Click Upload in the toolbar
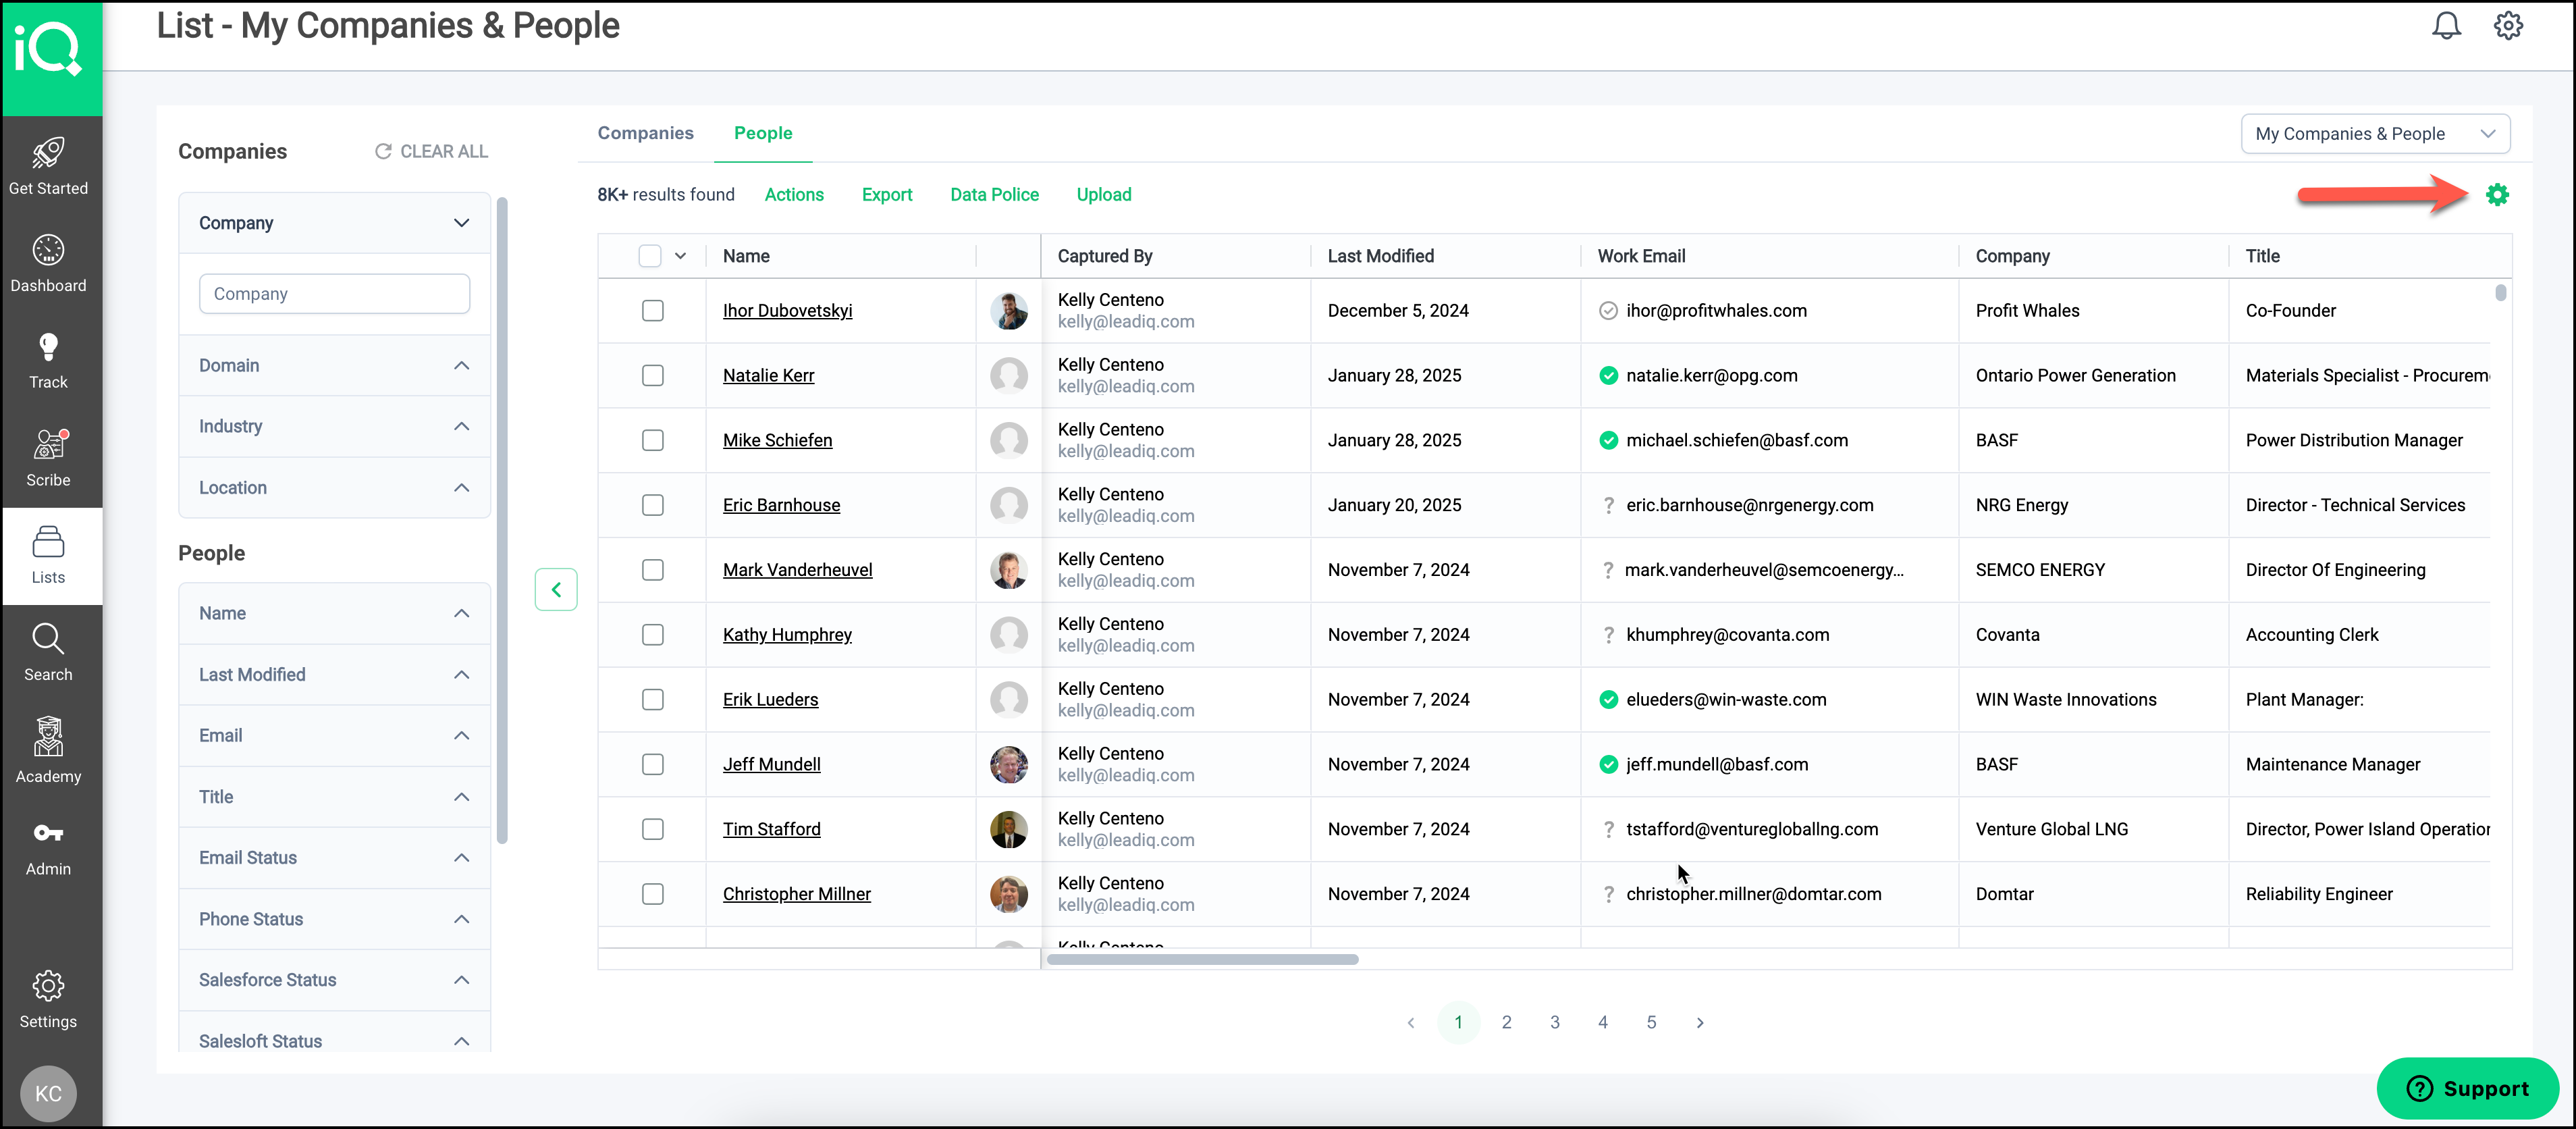This screenshot has width=2576, height=1129. pyautogui.click(x=1104, y=195)
